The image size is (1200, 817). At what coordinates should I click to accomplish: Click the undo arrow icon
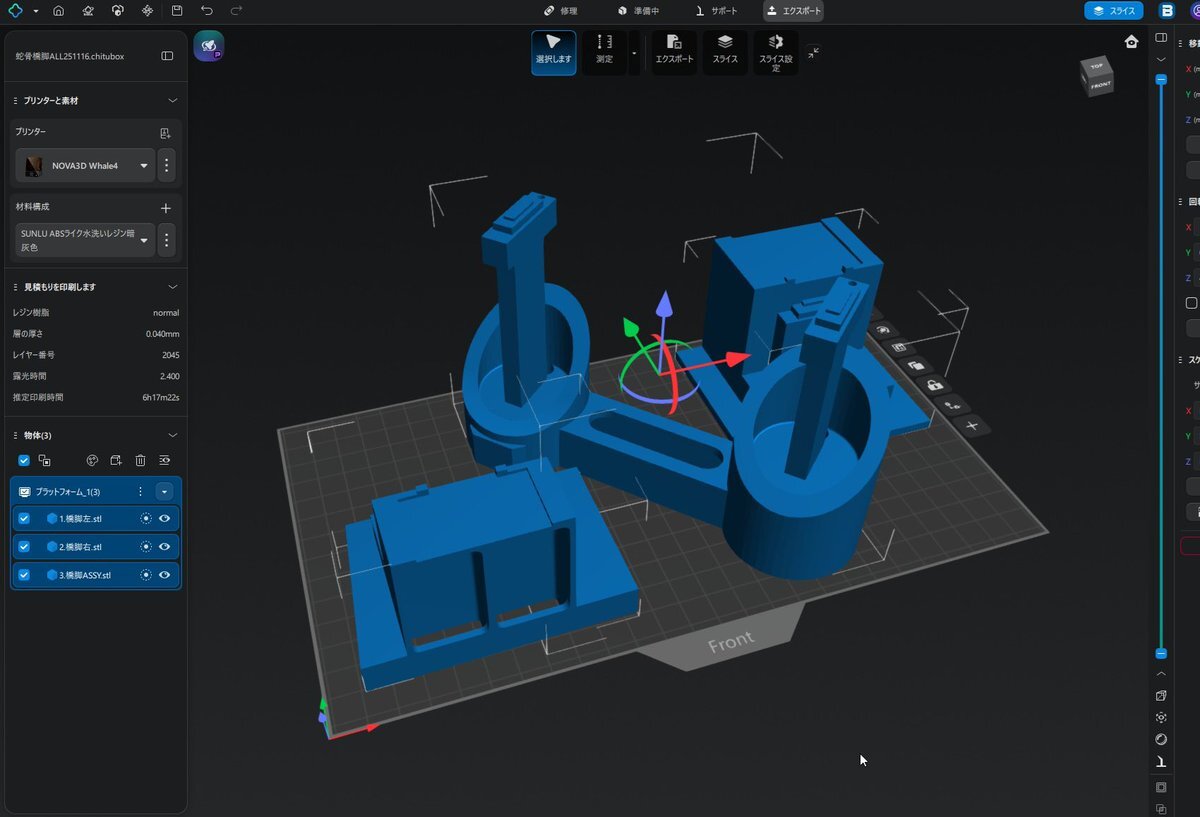[x=207, y=11]
